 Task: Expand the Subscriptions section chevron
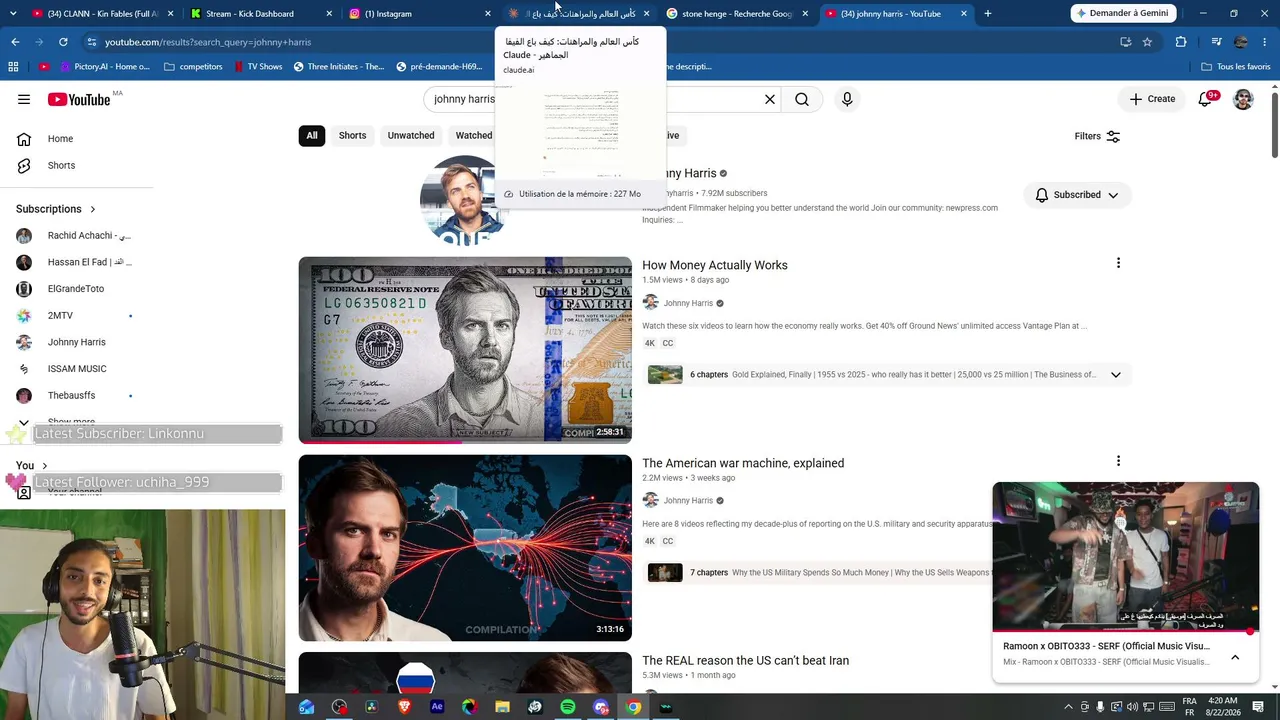93,209
